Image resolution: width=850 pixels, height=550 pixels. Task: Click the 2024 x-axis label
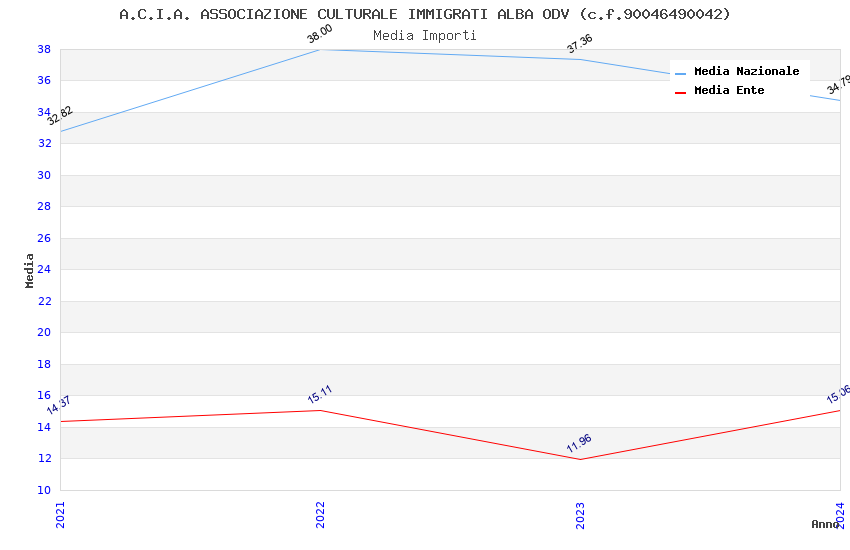click(x=840, y=515)
